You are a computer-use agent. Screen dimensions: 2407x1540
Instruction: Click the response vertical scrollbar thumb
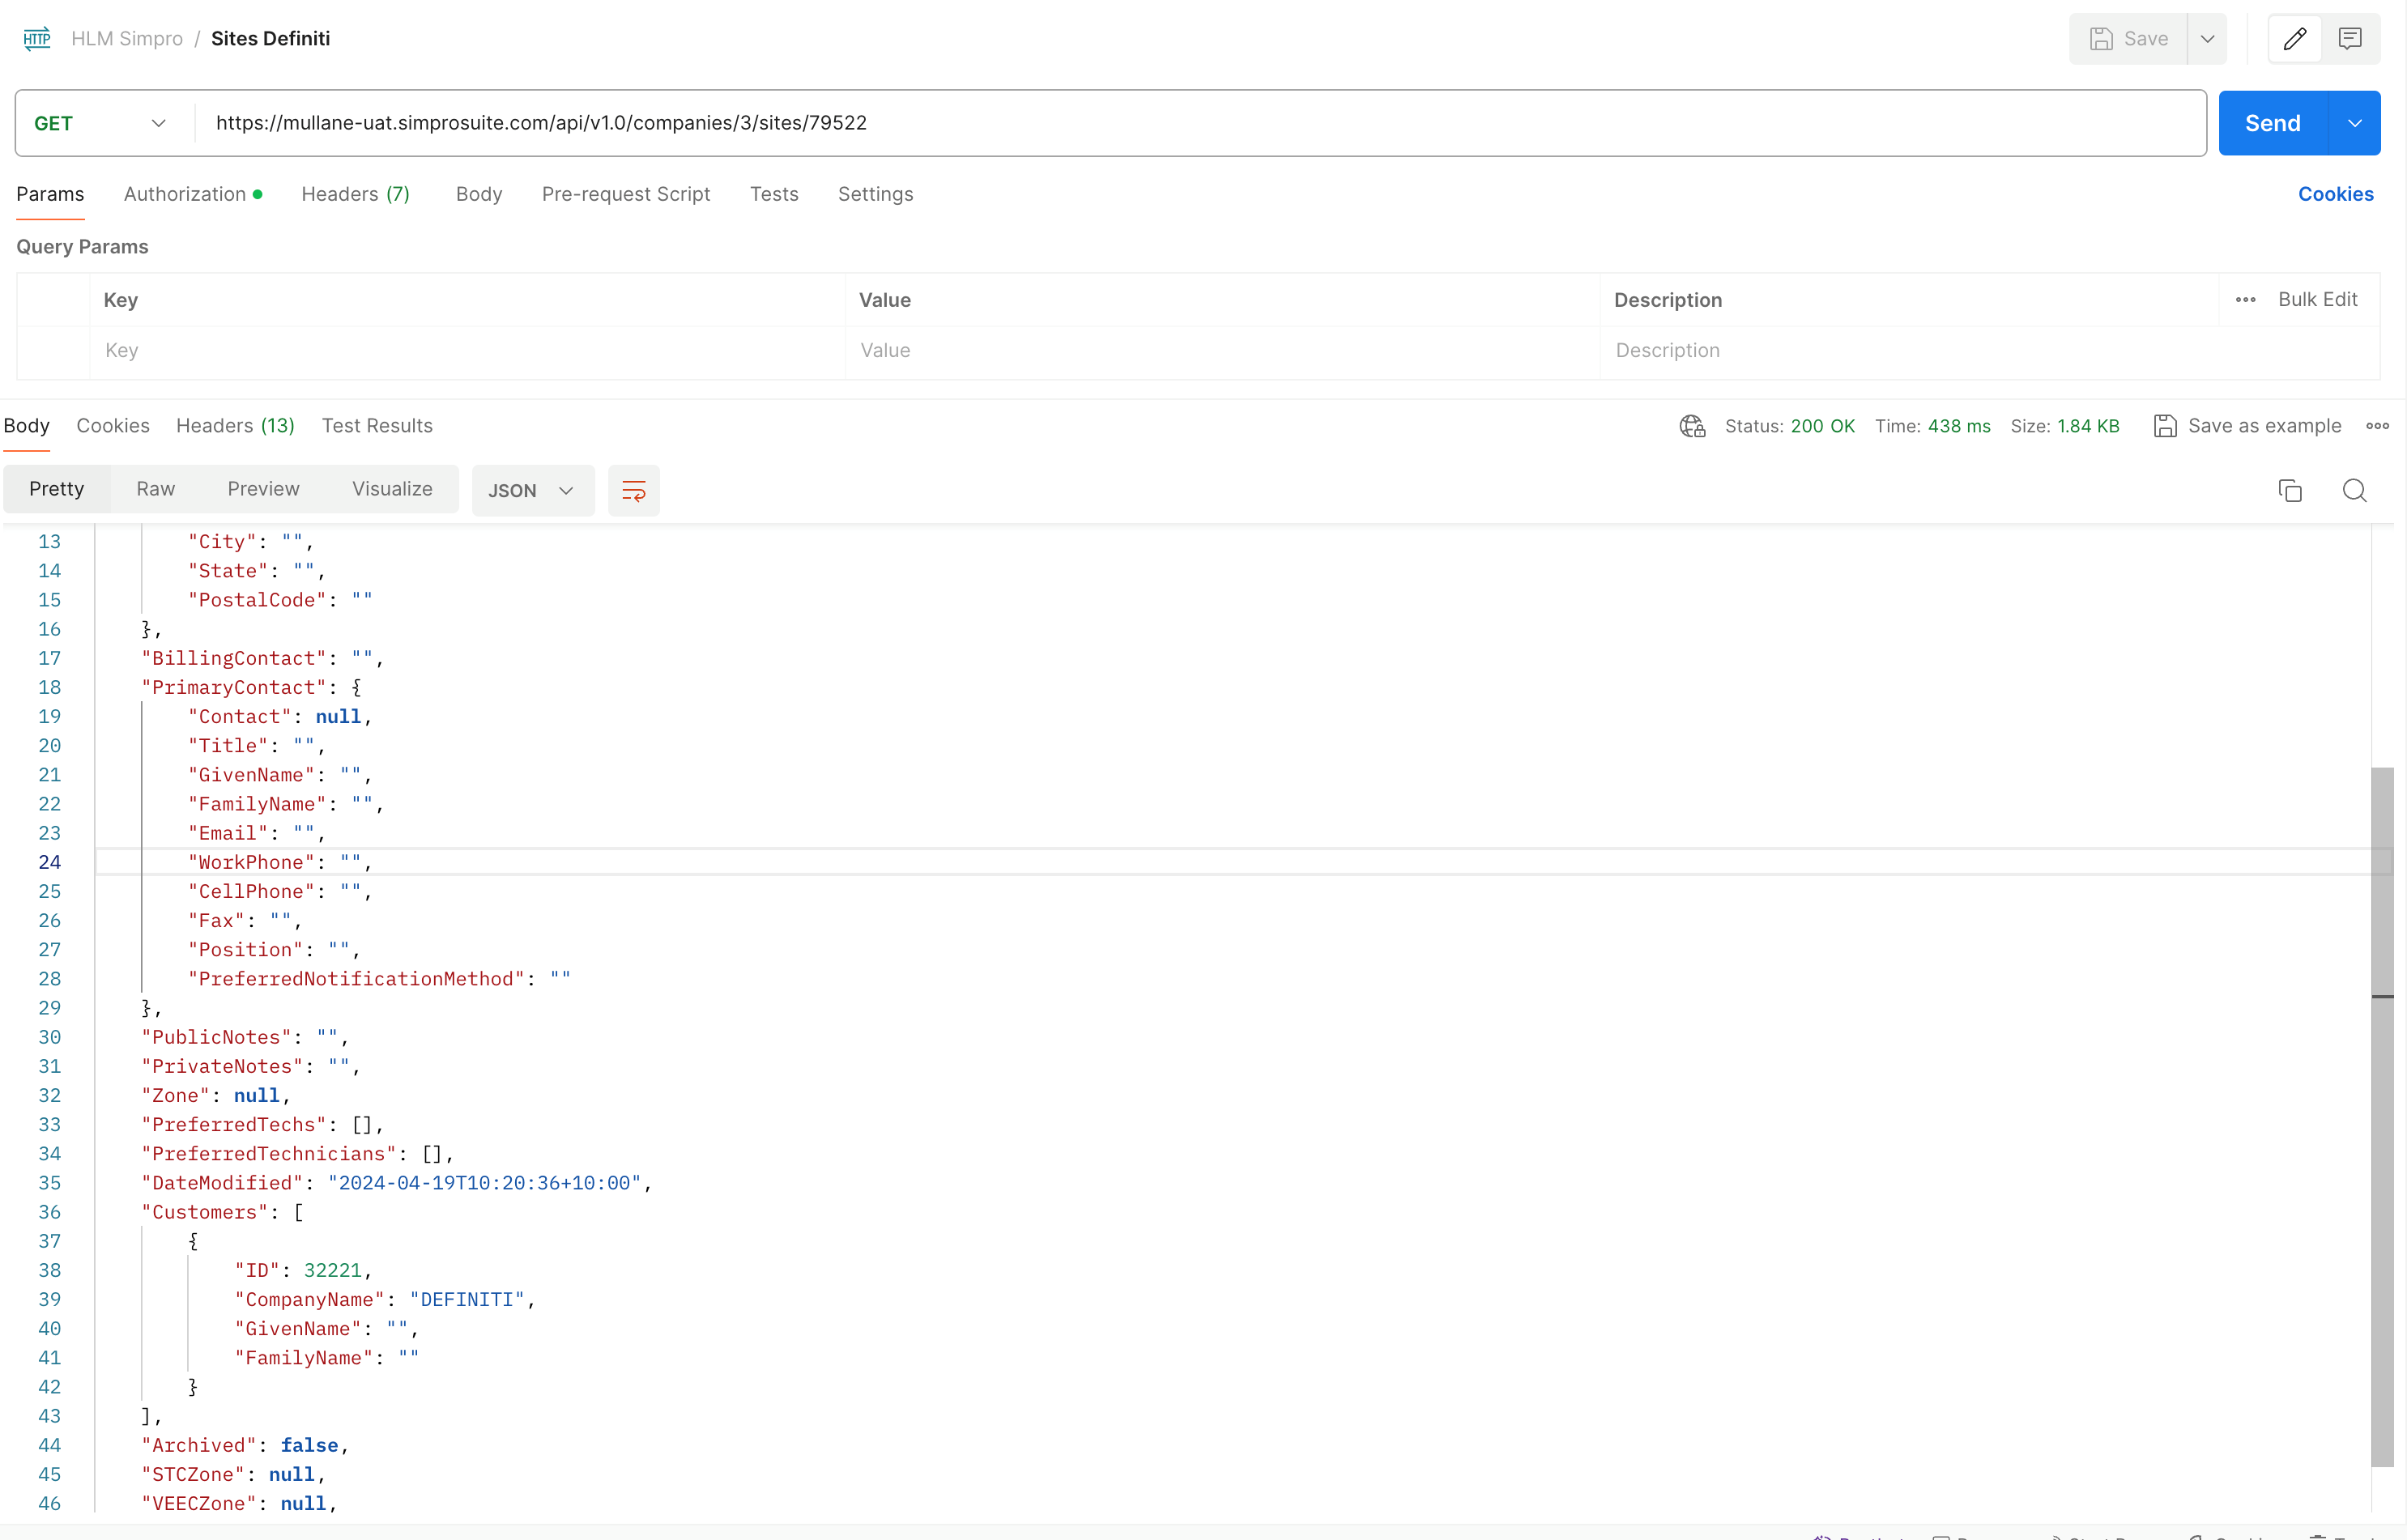(2382, 1117)
